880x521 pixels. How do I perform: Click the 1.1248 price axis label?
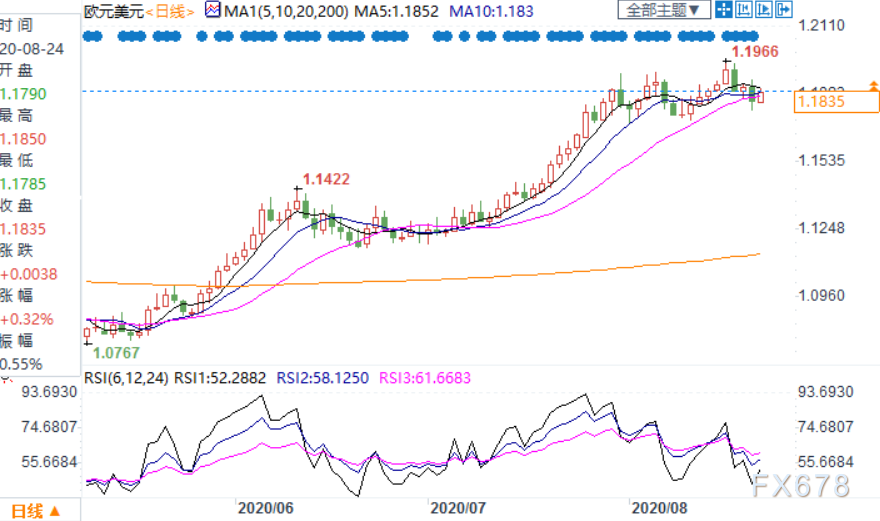(821, 228)
